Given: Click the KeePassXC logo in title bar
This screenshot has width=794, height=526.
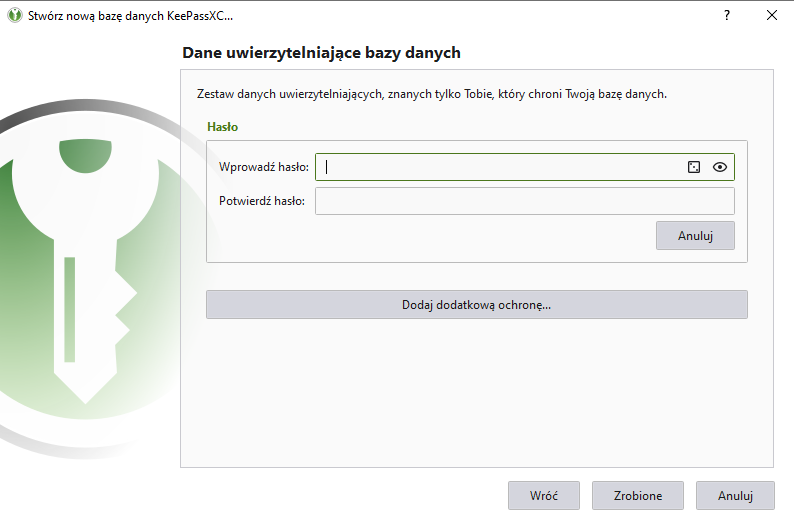Looking at the screenshot, I should click(x=15, y=15).
